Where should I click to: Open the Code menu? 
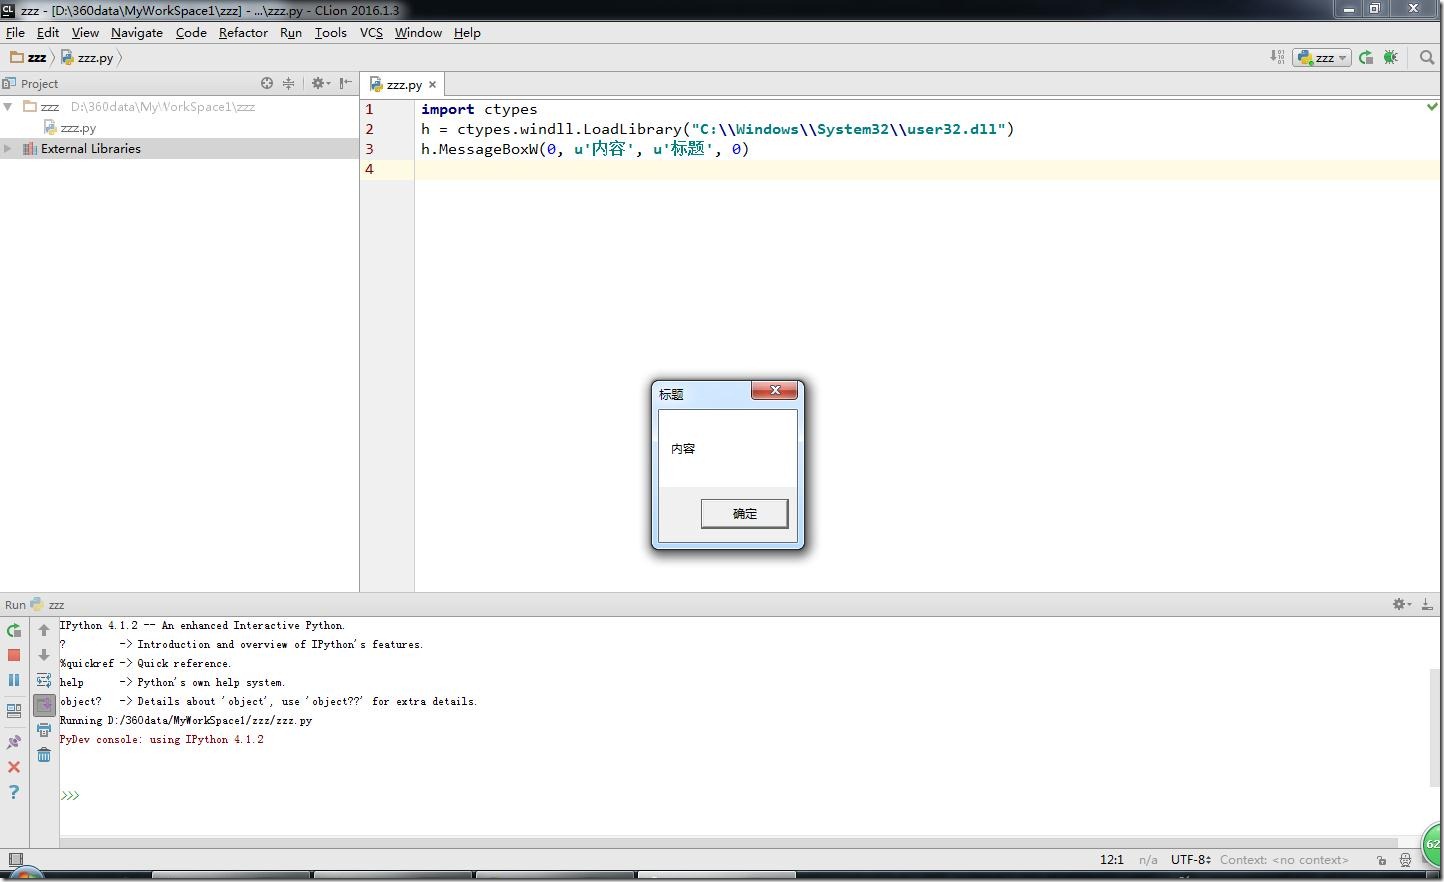(191, 32)
